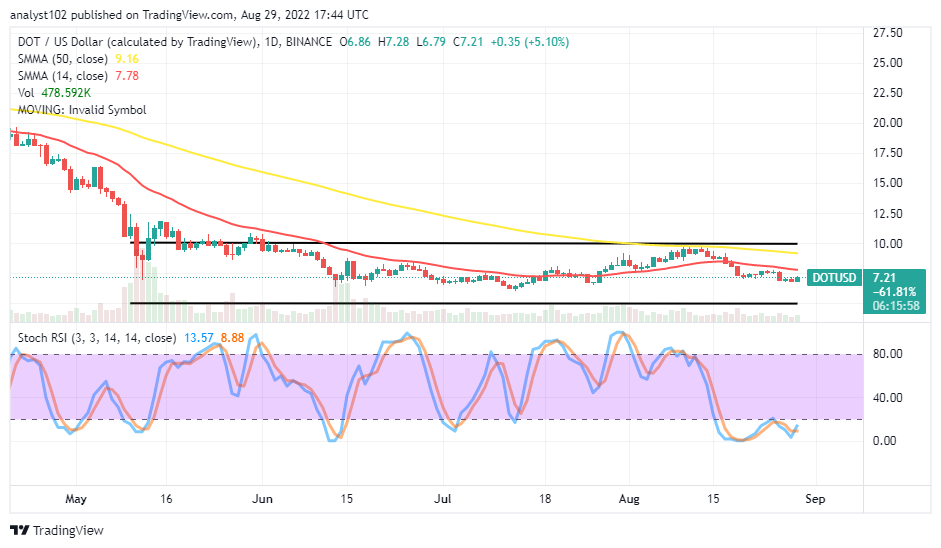Viewport: 941px width, 548px height.
Task: Click the DOTUSD price label tag
Action: (x=834, y=278)
